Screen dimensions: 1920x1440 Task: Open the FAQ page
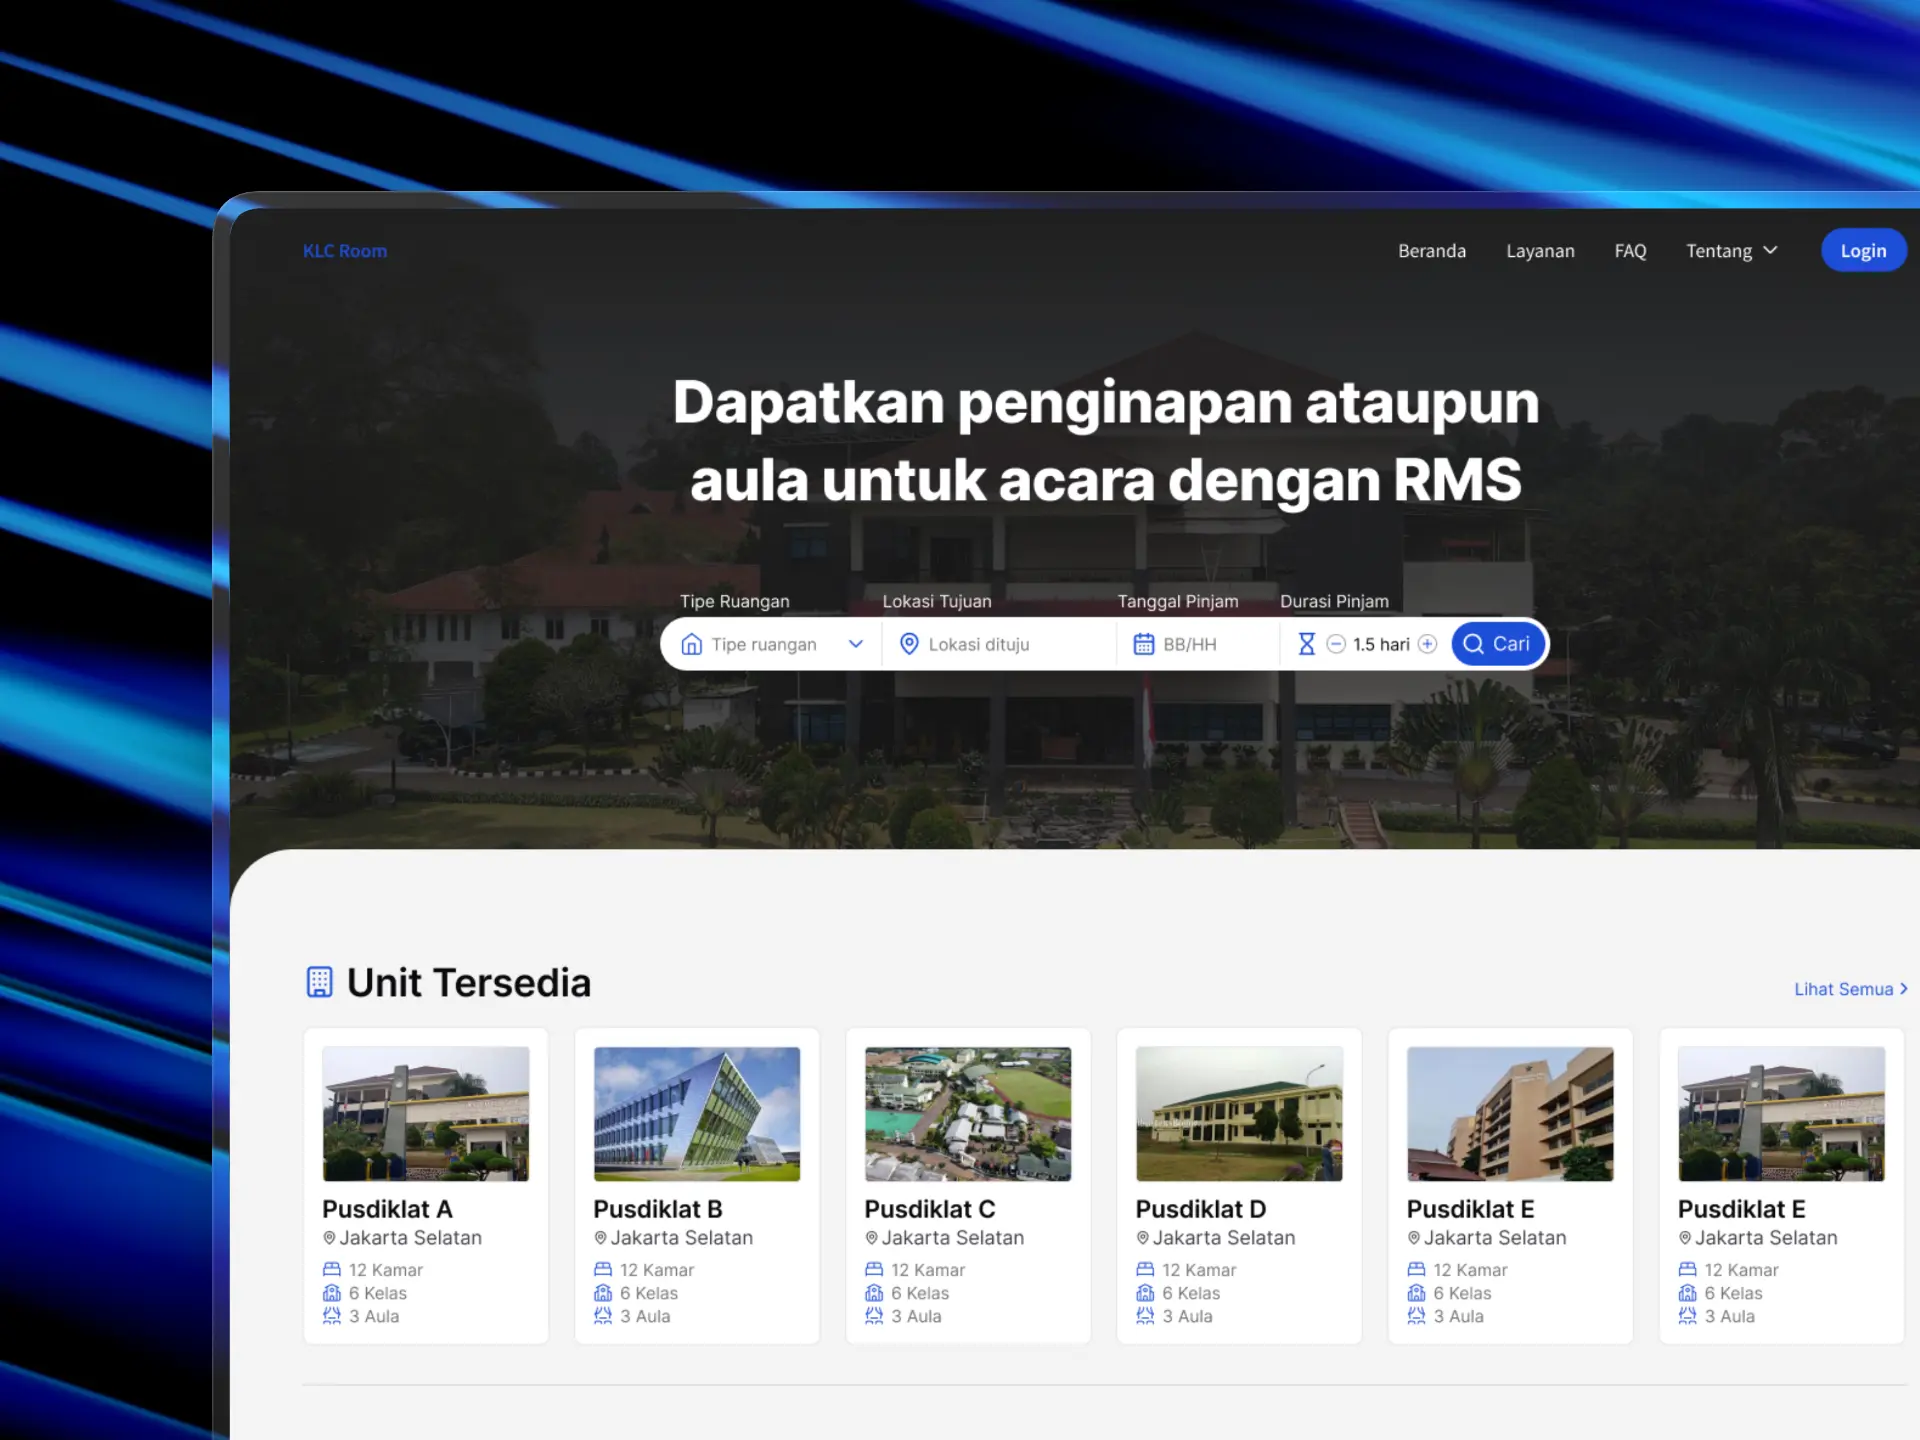click(x=1630, y=250)
